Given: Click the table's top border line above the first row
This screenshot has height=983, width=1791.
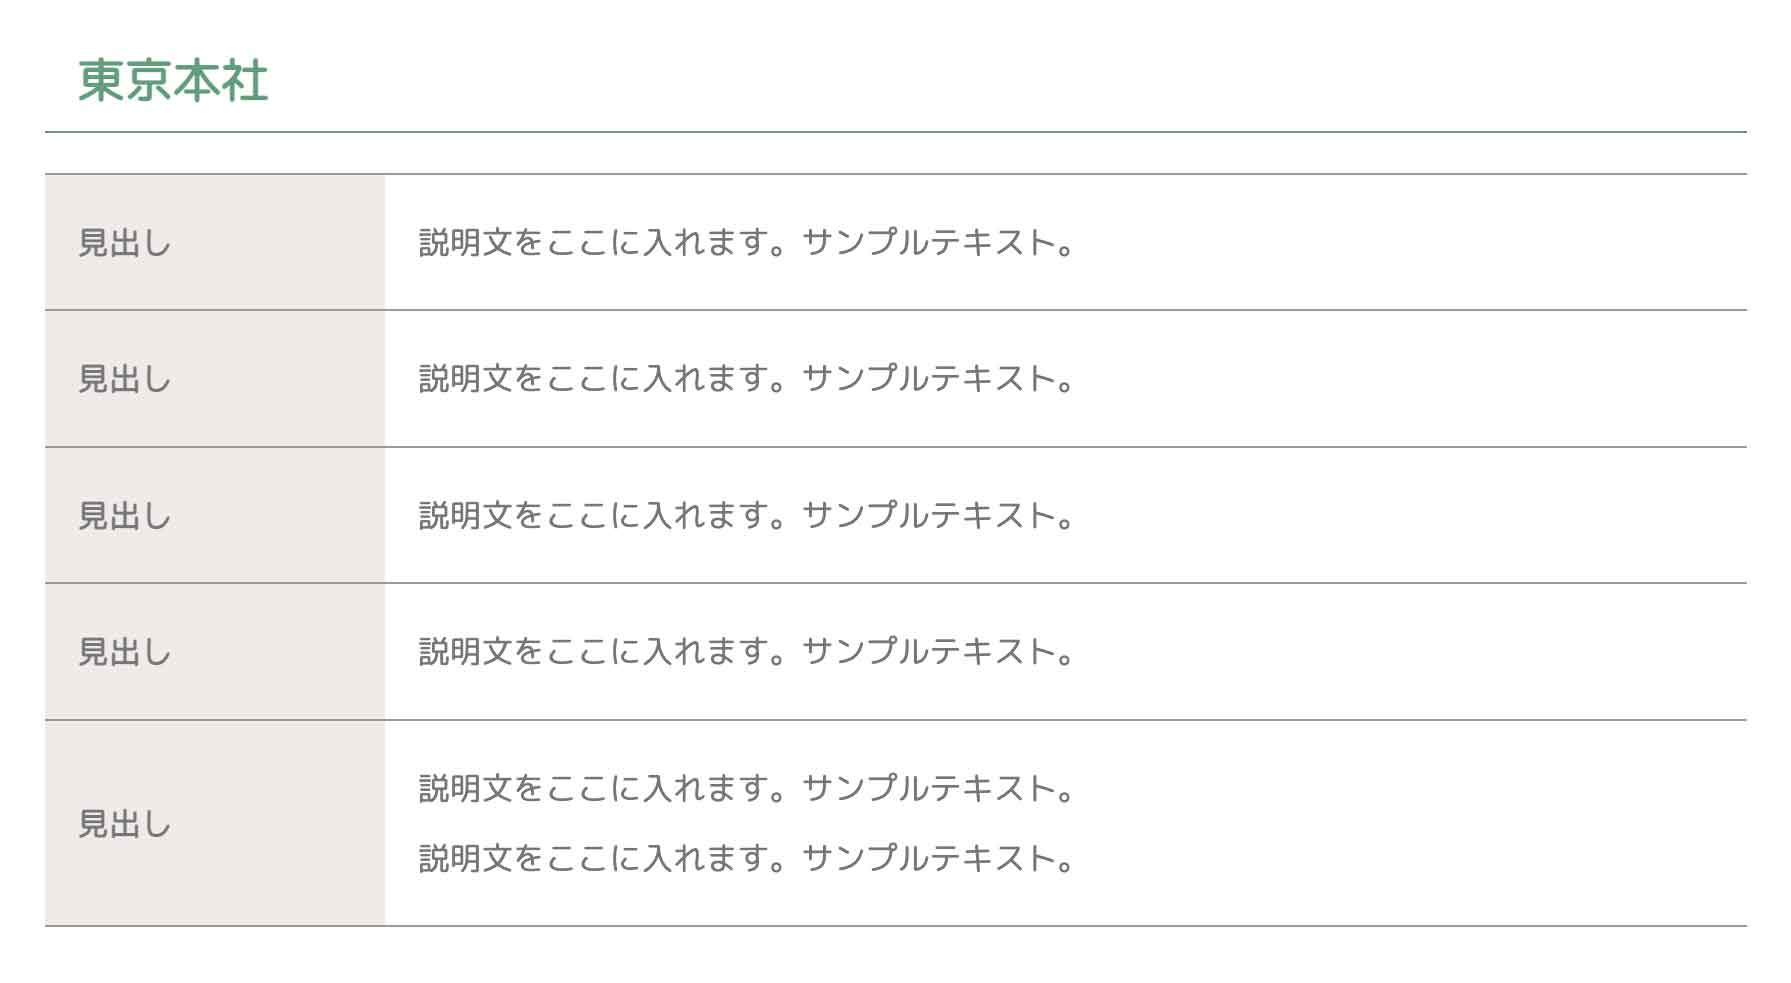Looking at the screenshot, I should point(895,174).
